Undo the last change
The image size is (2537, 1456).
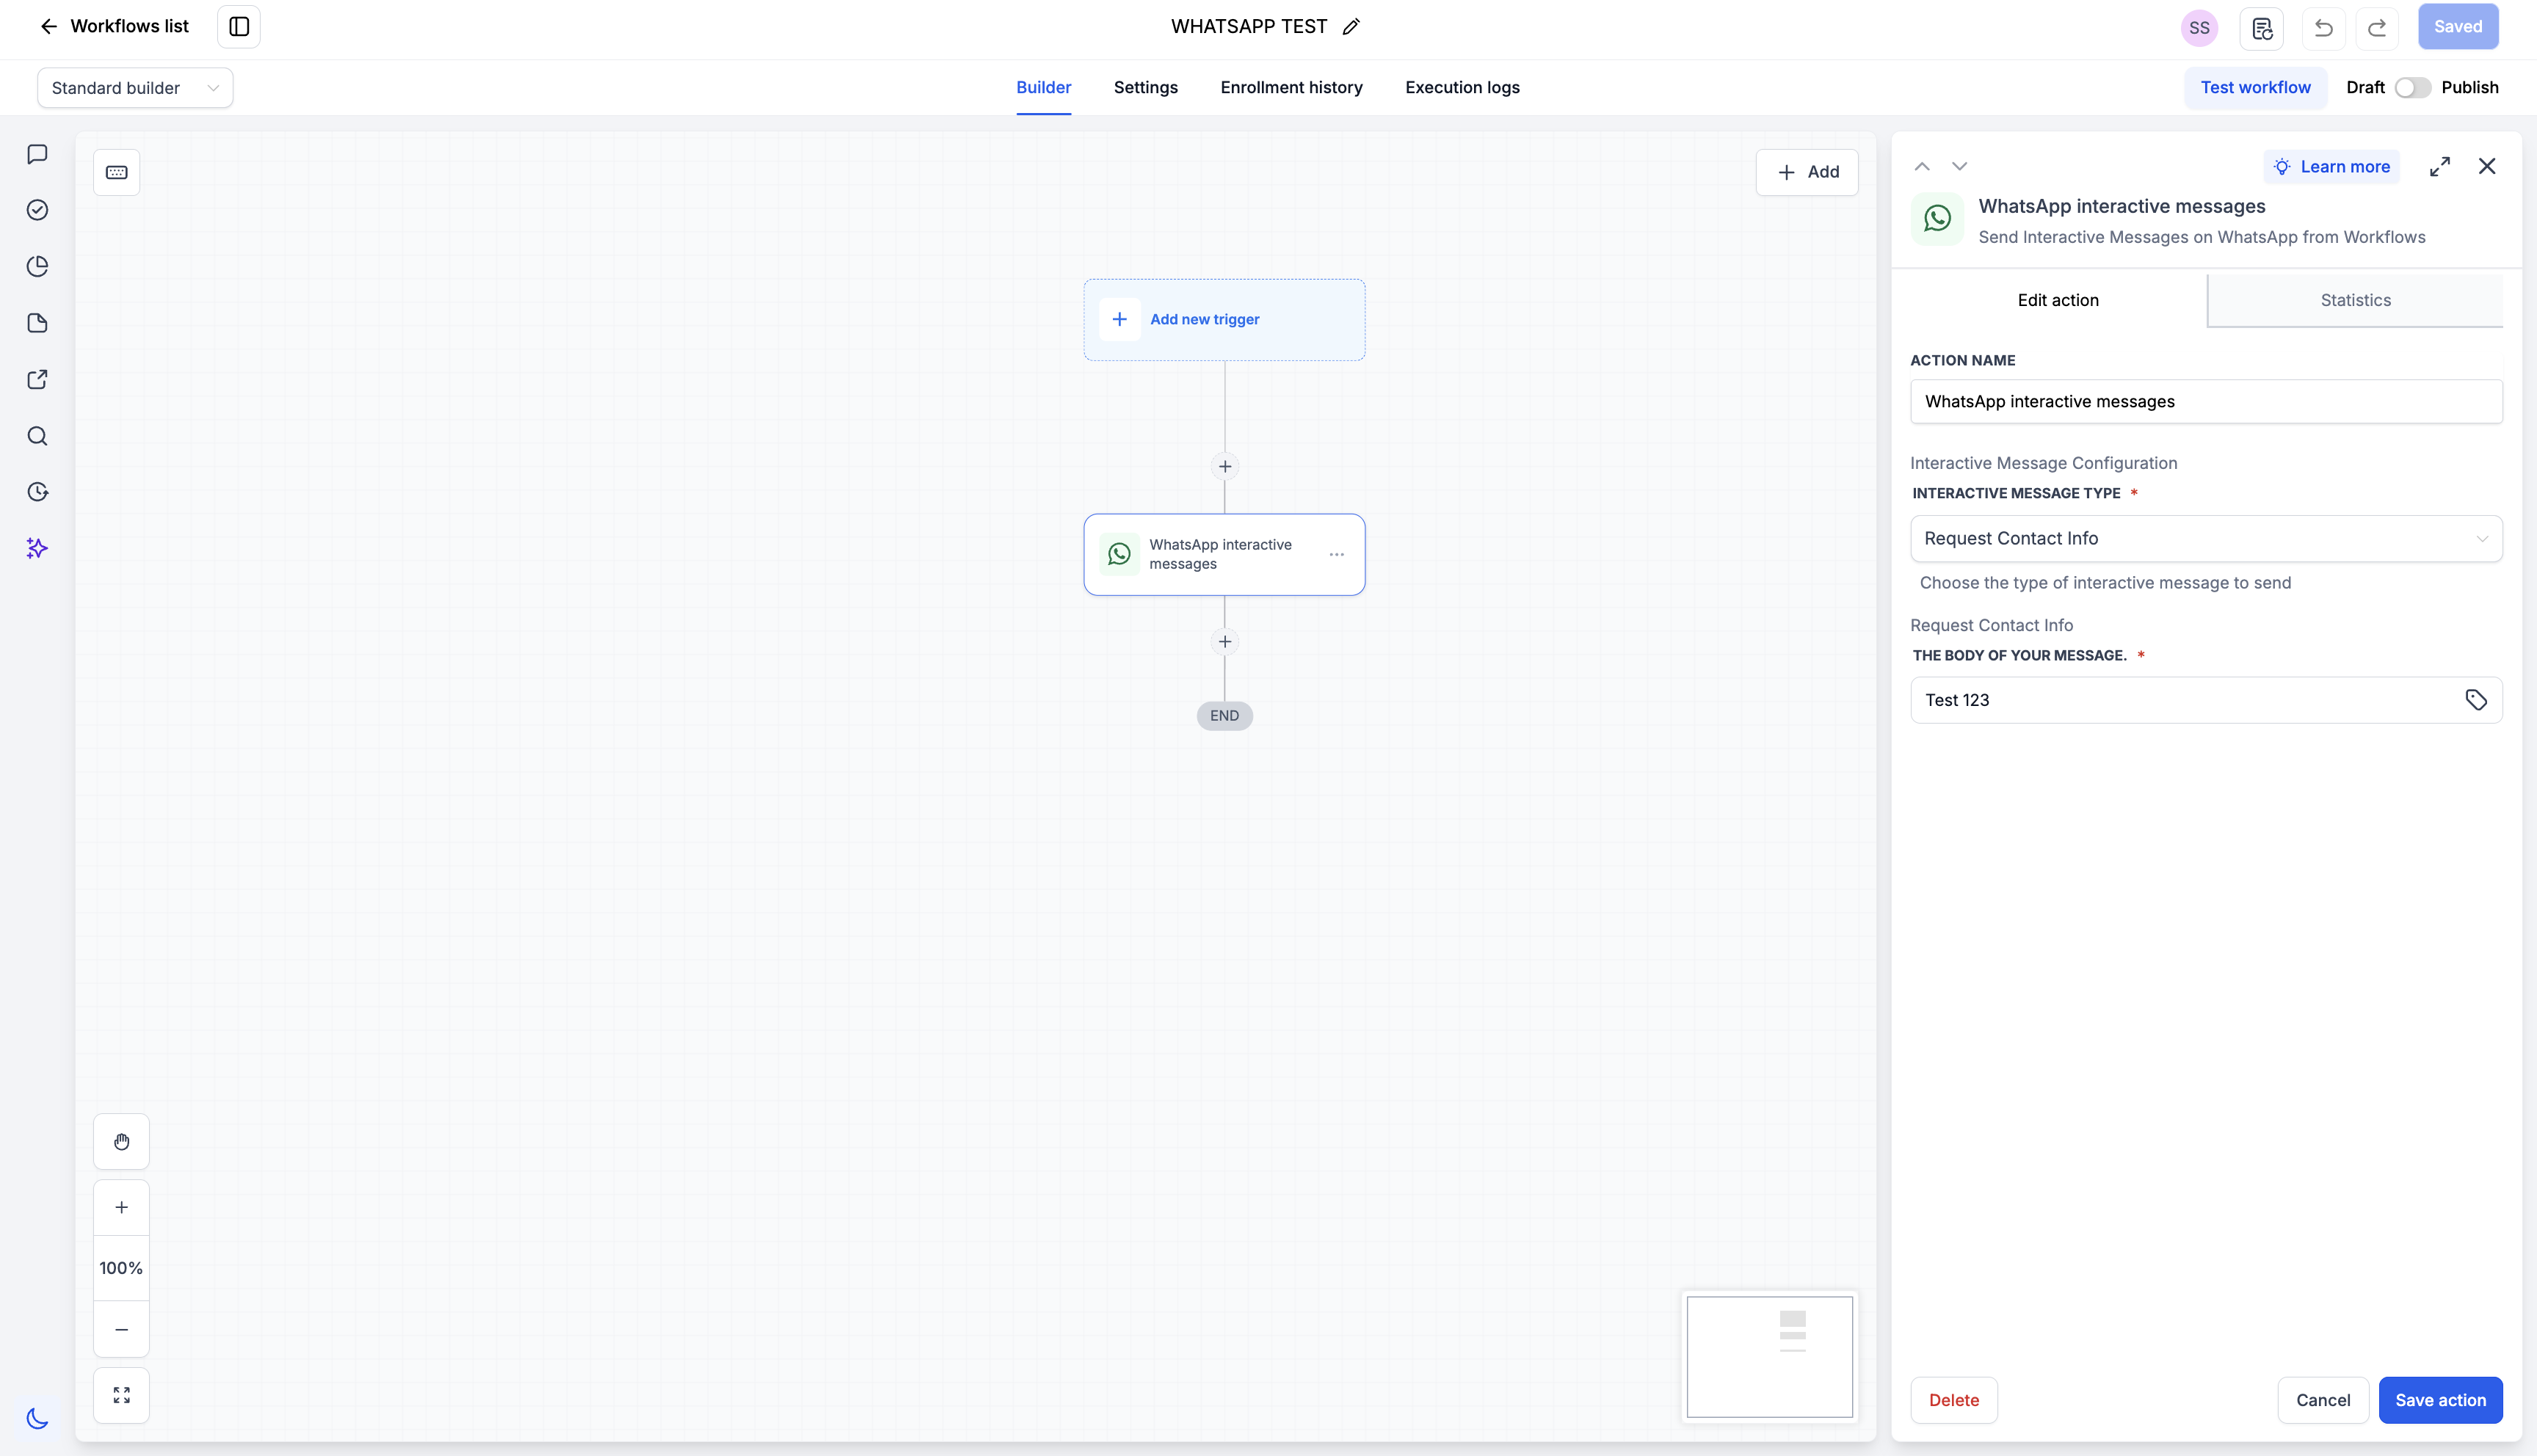pyautogui.click(x=2323, y=28)
